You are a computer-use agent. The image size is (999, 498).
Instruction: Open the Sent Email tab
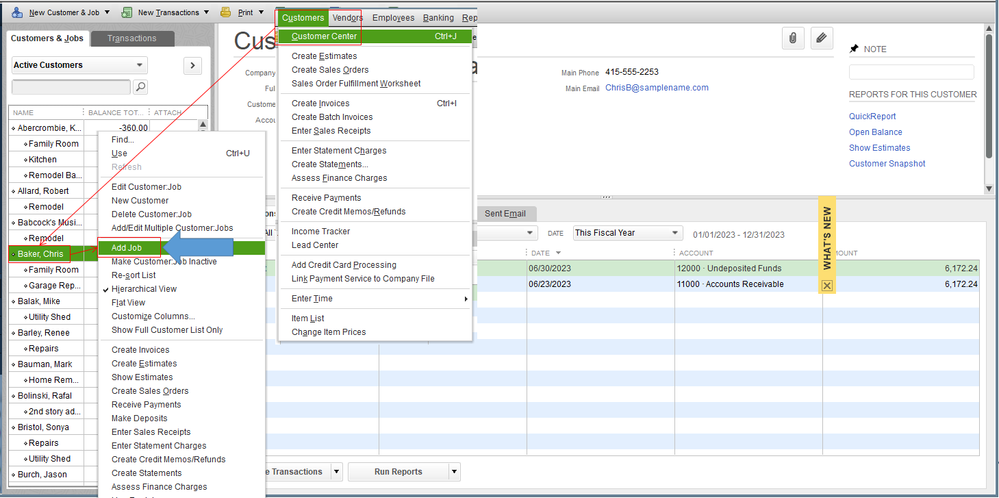point(505,214)
